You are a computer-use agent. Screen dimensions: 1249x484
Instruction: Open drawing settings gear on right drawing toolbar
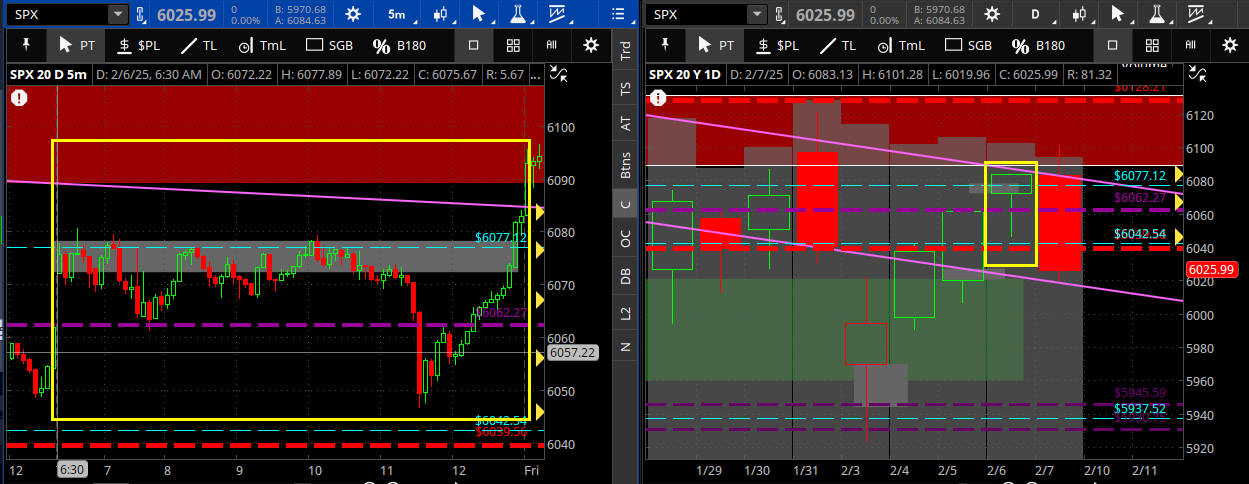click(x=1228, y=45)
